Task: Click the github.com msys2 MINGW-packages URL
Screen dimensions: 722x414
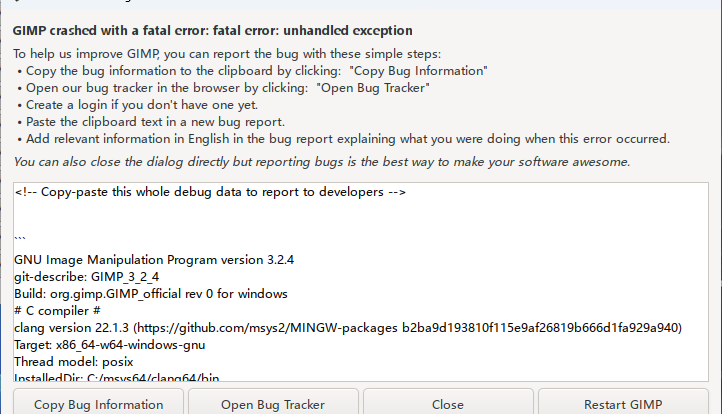Action: [267, 328]
